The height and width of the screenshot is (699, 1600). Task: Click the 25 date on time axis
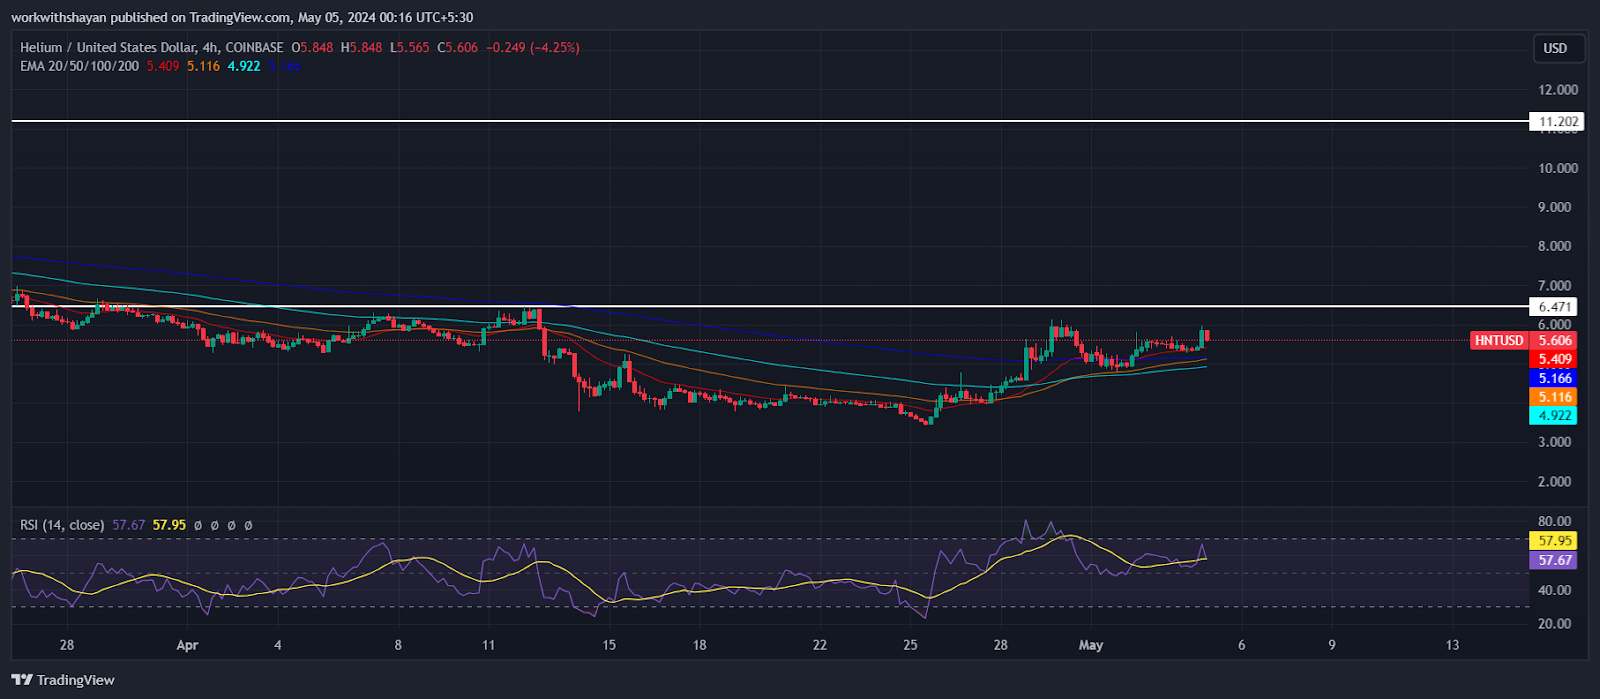coord(910,645)
